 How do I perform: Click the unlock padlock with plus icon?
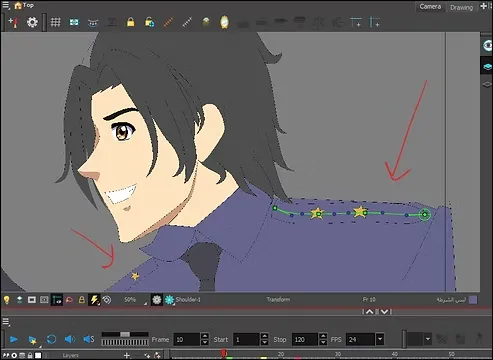tap(149, 22)
